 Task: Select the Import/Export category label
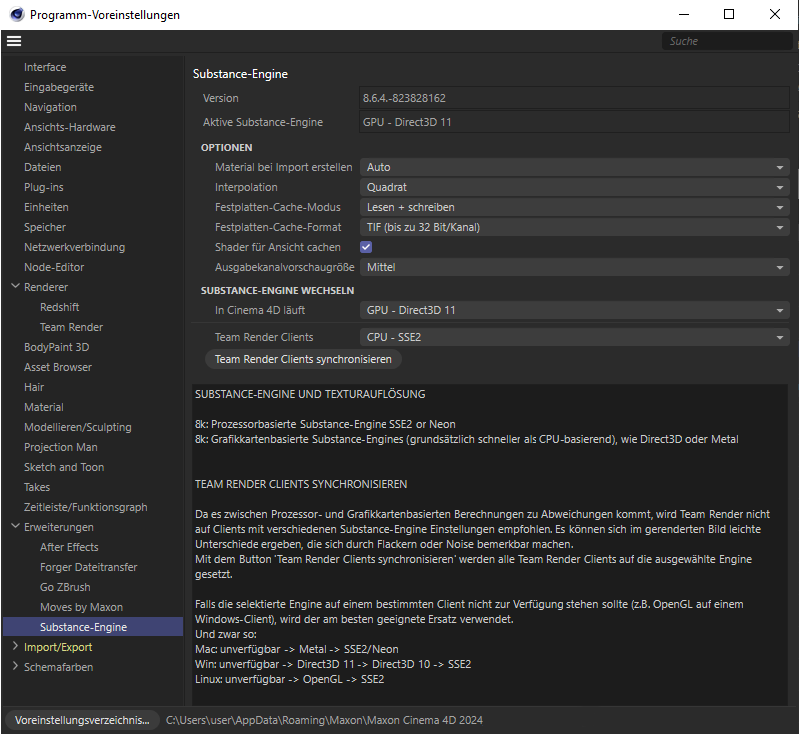[58, 647]
